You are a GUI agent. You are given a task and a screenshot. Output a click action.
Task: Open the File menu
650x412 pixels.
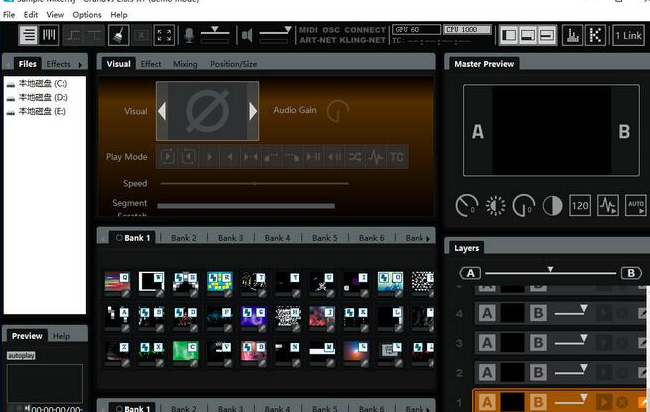pos(9,15)
